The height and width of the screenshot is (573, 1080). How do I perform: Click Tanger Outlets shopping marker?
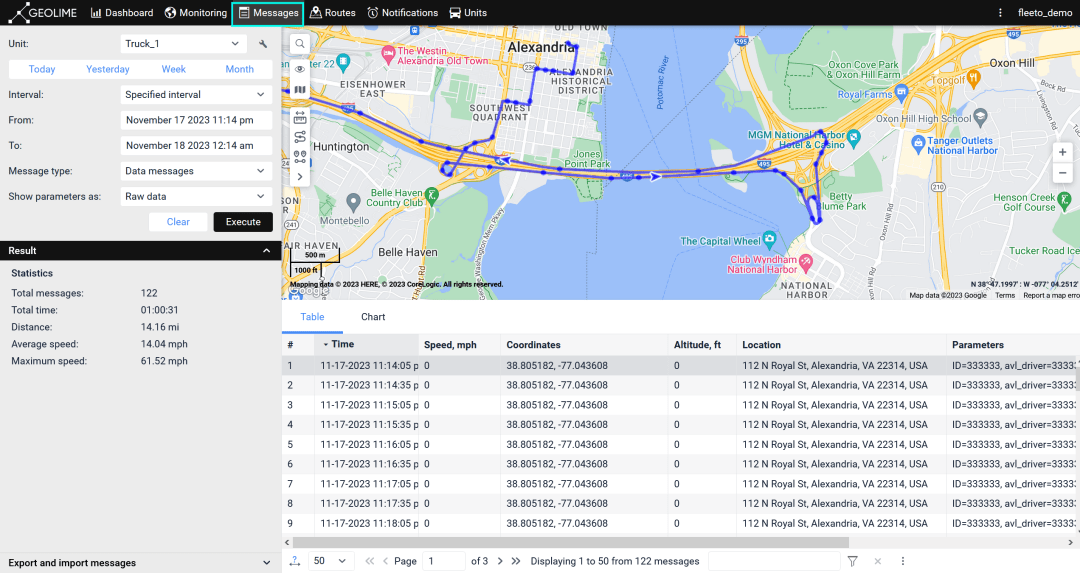[x=917, y=144]
